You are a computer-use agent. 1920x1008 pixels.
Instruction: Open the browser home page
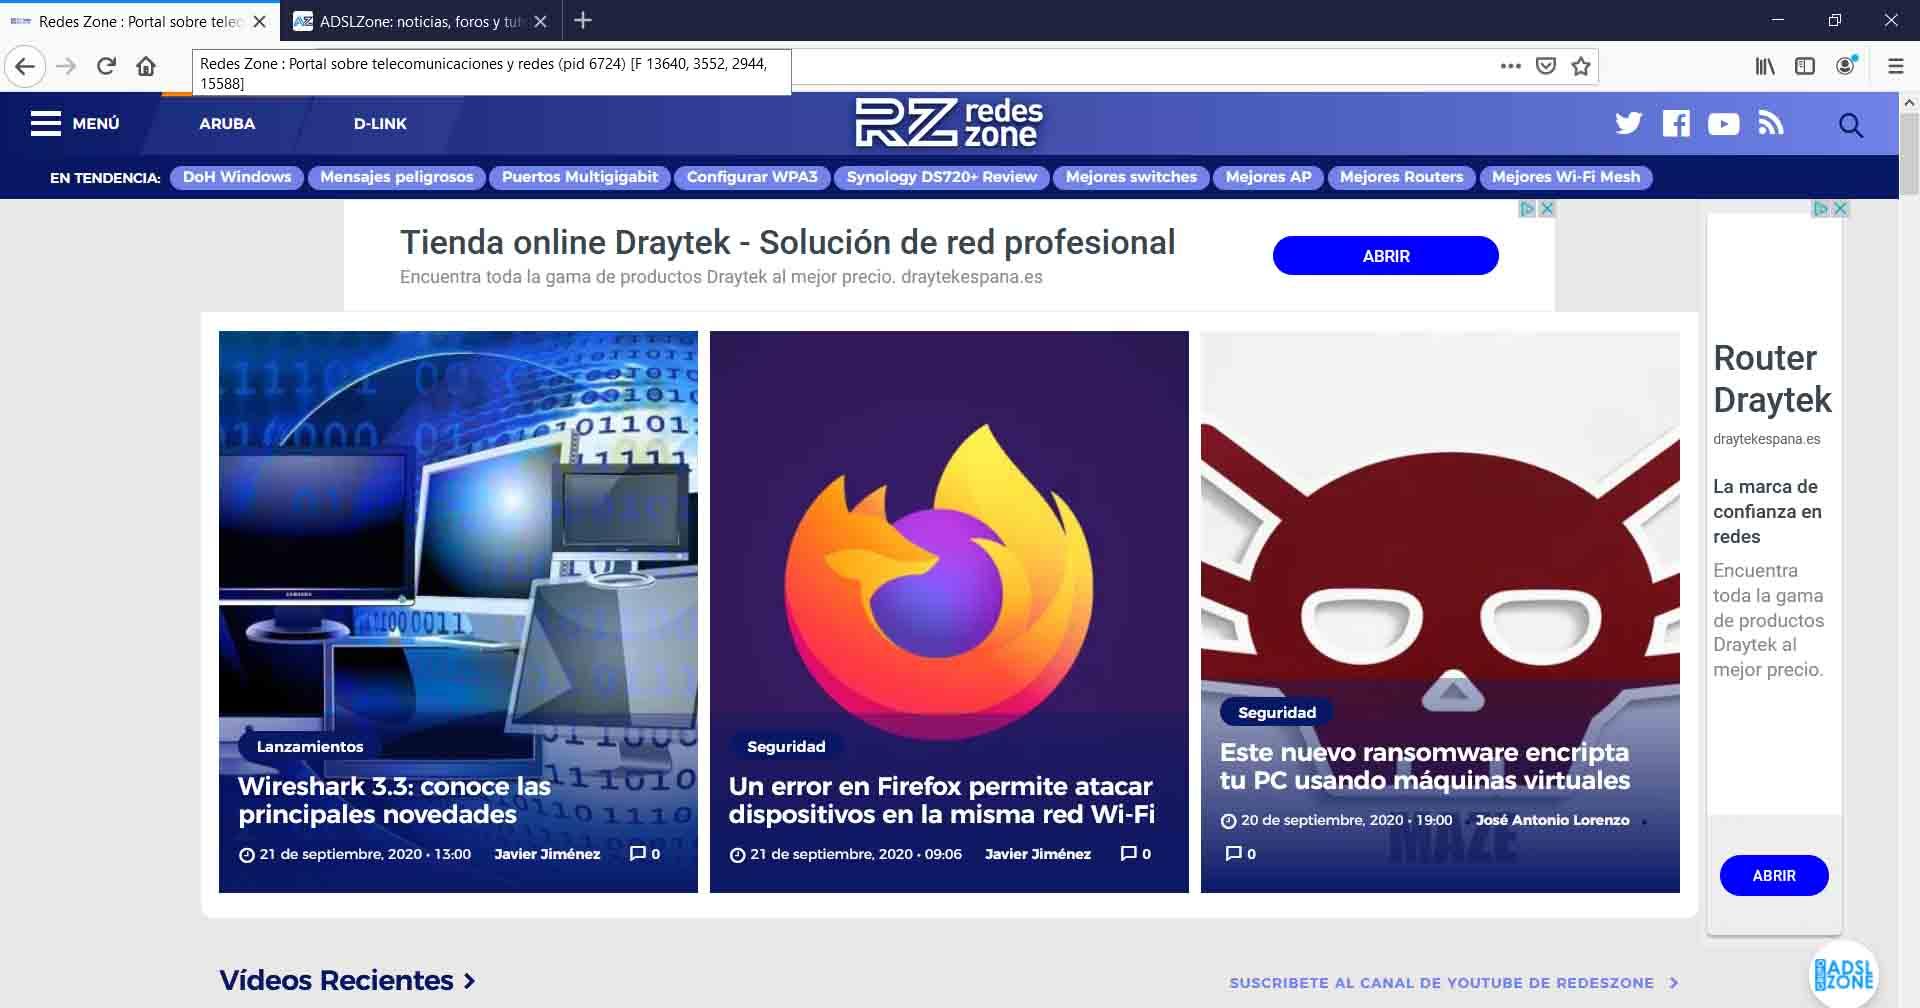(146, 66)
